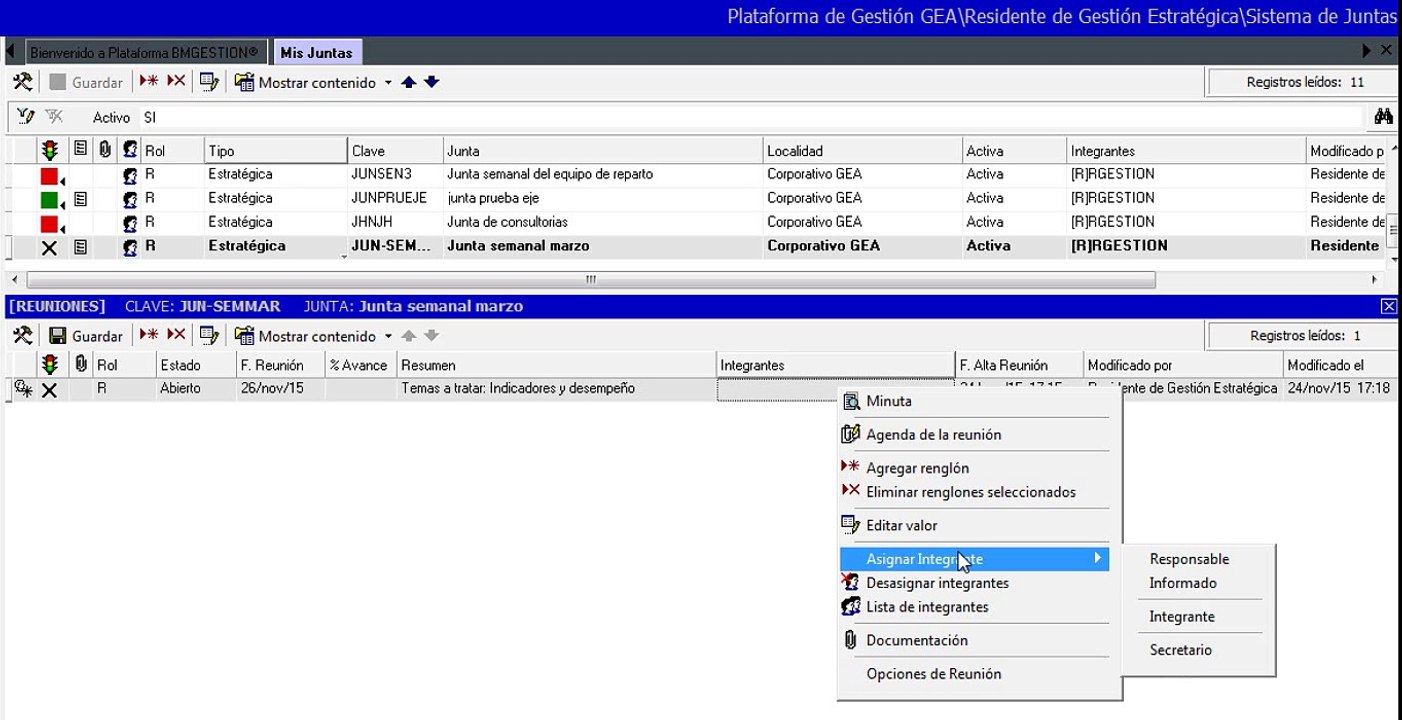Select 'Junta semanal del equipo de reparto' cell
Viewport: 1402px width, 720px height.
pos(603,174)
